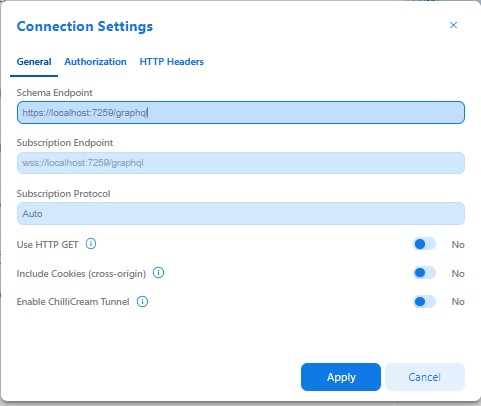Click the Connection Settings title
Viewport: 481px width, 406px height.
point(85,26)
